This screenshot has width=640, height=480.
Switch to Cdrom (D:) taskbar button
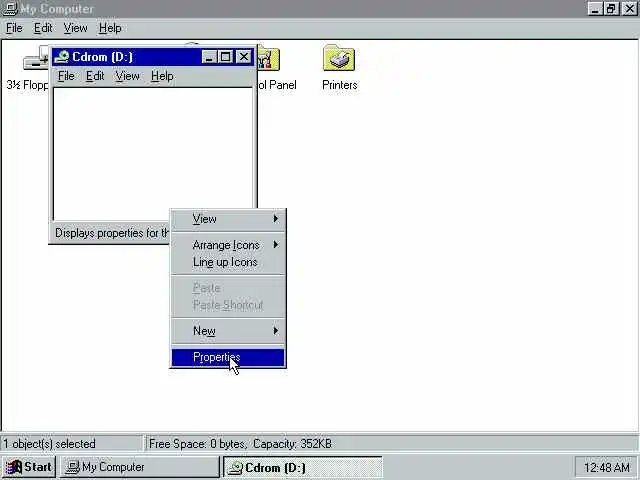tap(302, 467)
